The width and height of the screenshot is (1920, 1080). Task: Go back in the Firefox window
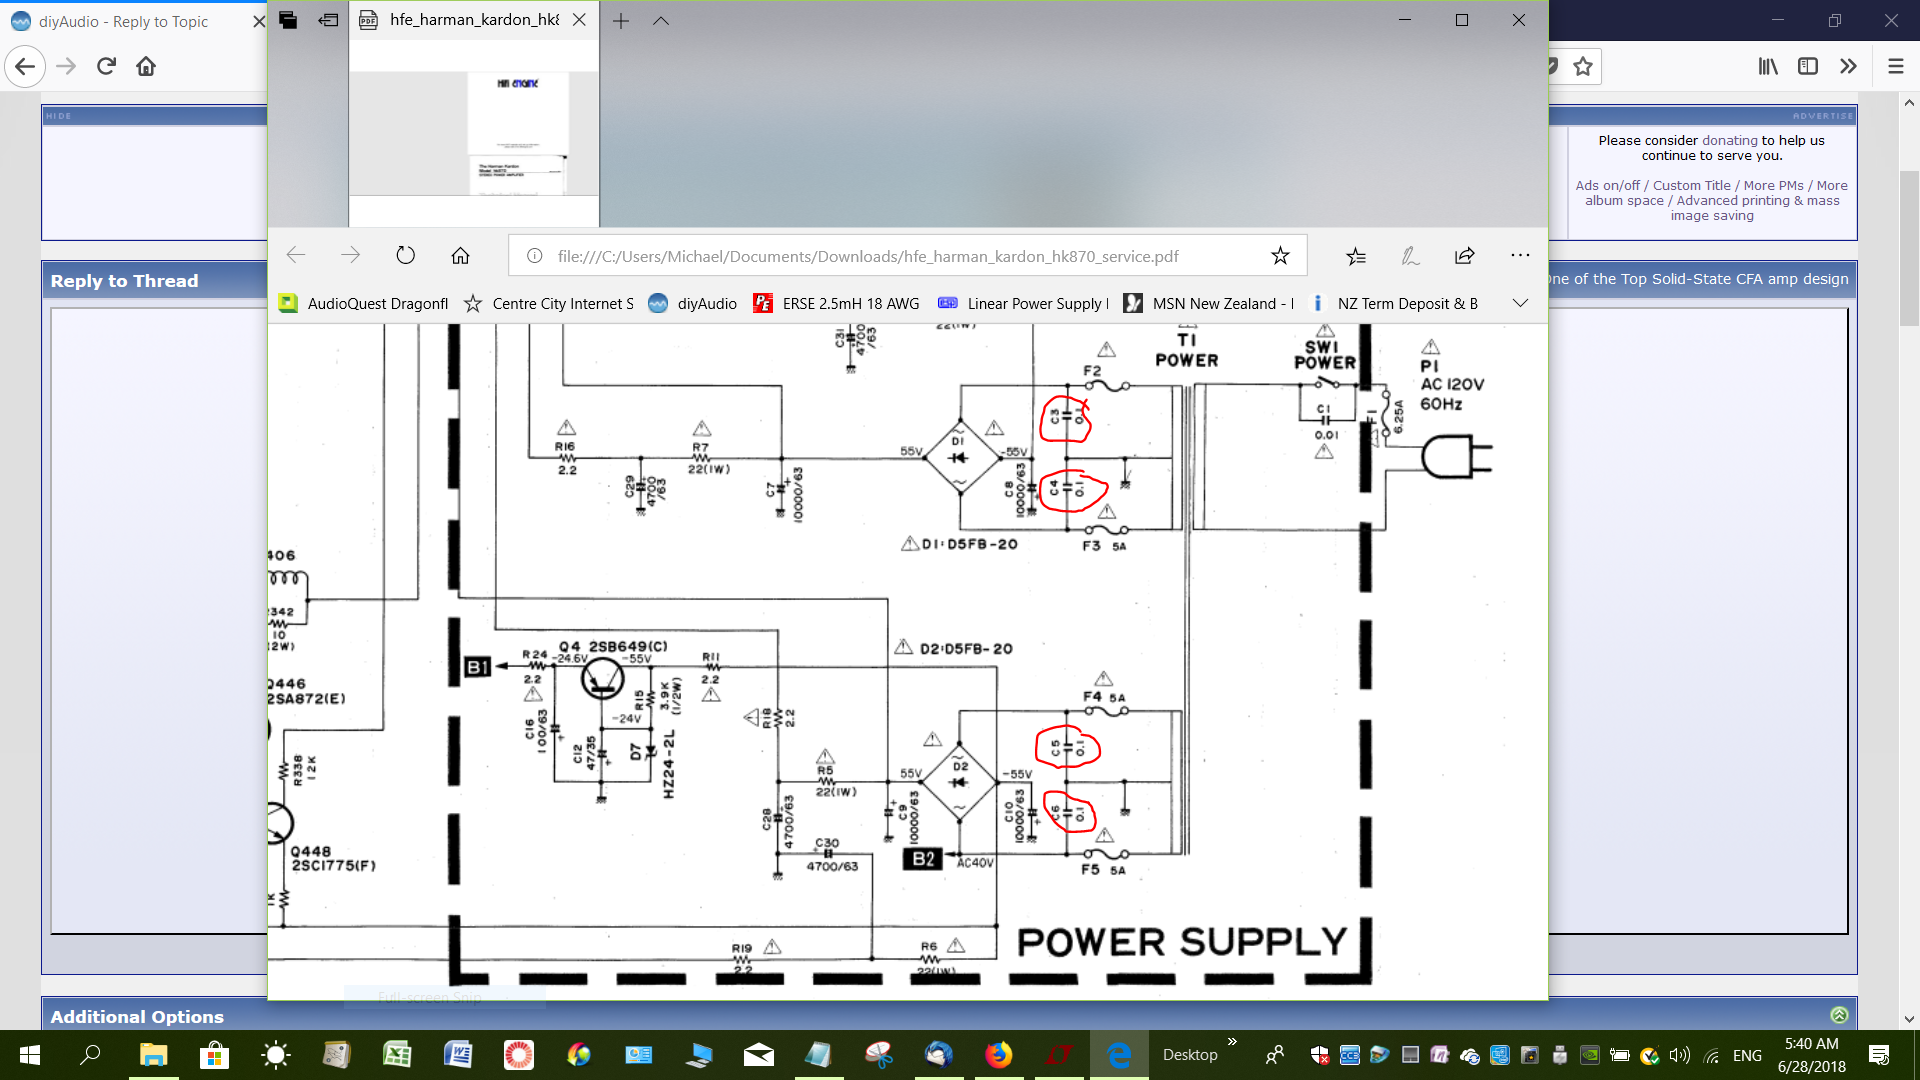click(x=25, y=66)
